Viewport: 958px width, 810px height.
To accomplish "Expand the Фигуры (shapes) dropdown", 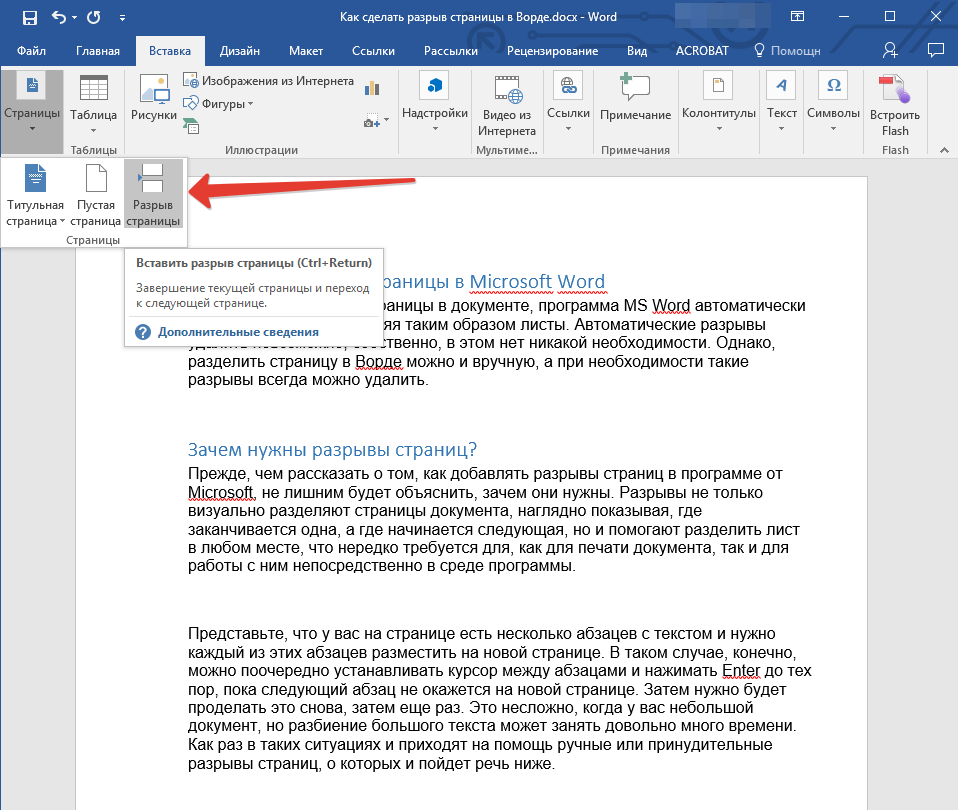I will tap(219, 103).
